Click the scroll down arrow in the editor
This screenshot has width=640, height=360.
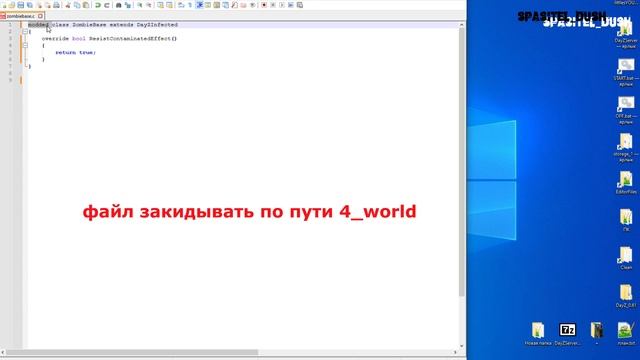[462, 346]
